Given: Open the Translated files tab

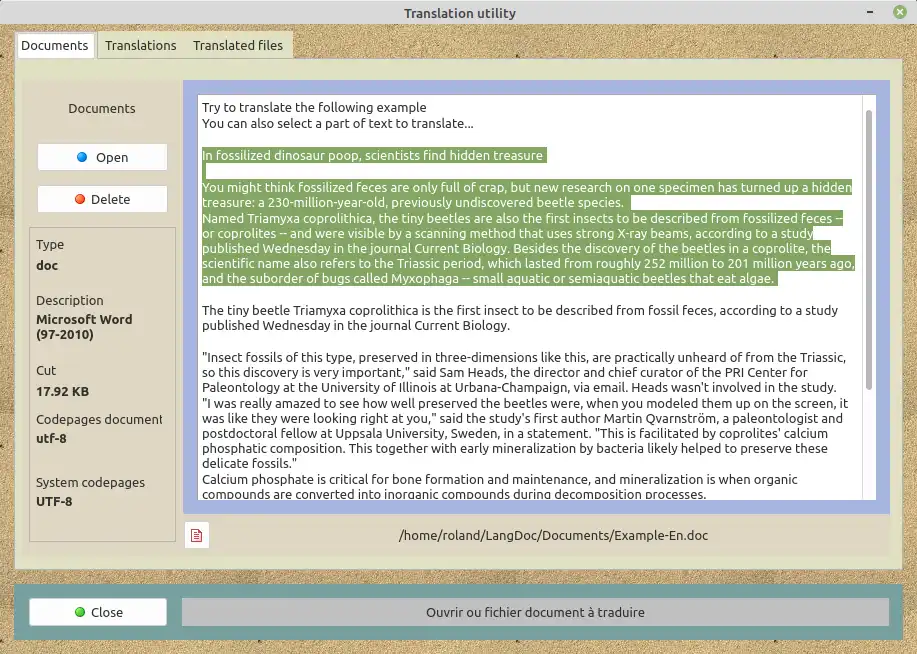Looking at the screenshot, I should click(238, 46).
